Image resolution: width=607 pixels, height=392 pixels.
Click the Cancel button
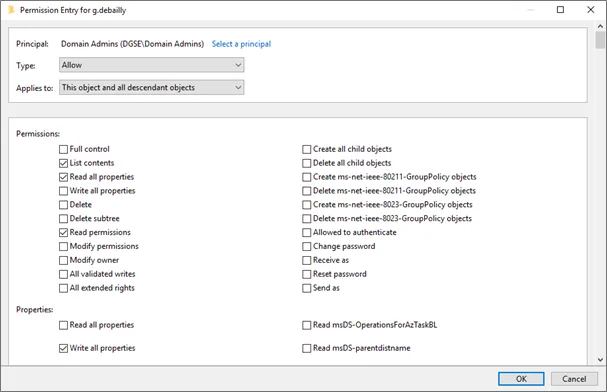click(574, 379)
